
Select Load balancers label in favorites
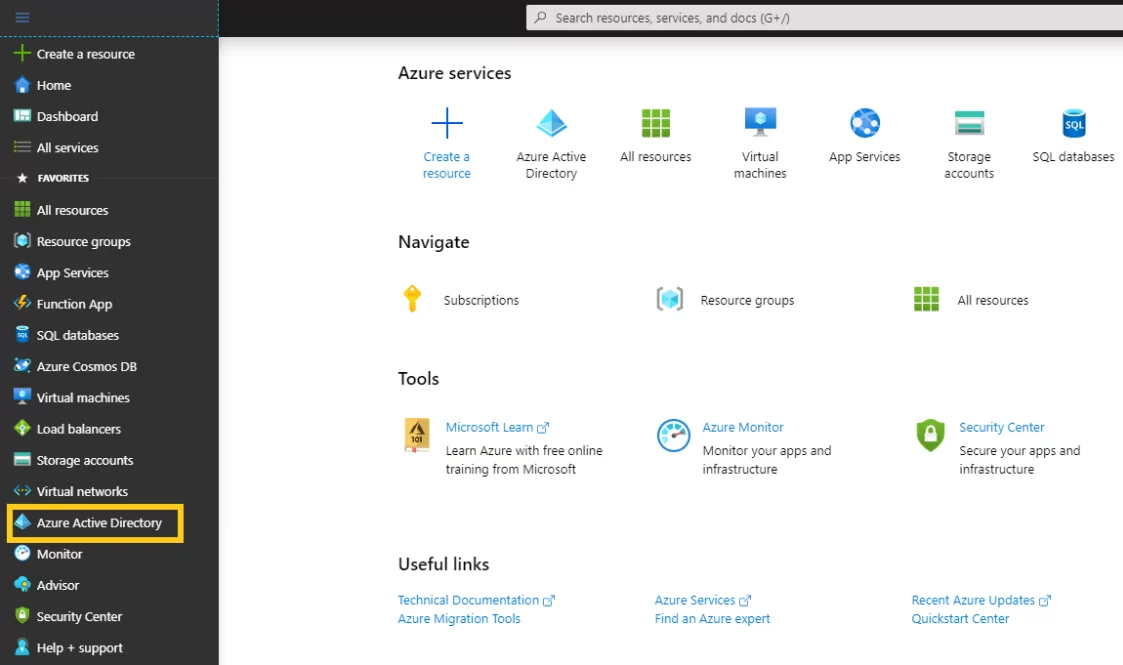point(79,429)
